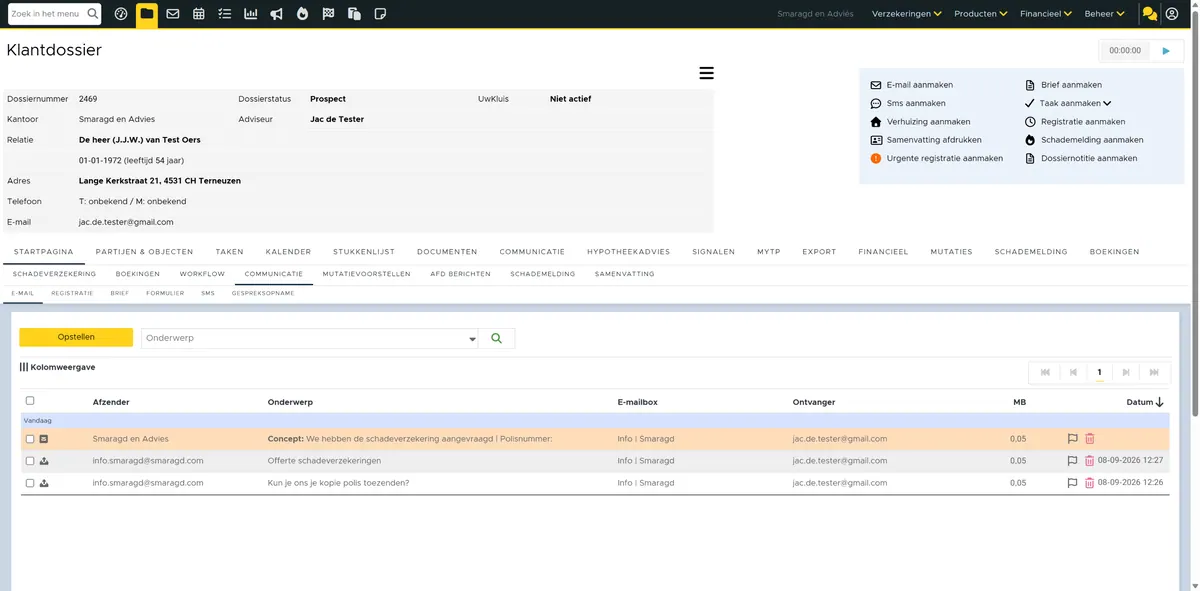
Task: Expand the Verzekeringen menu dropdown
Action: coord(906,14)
